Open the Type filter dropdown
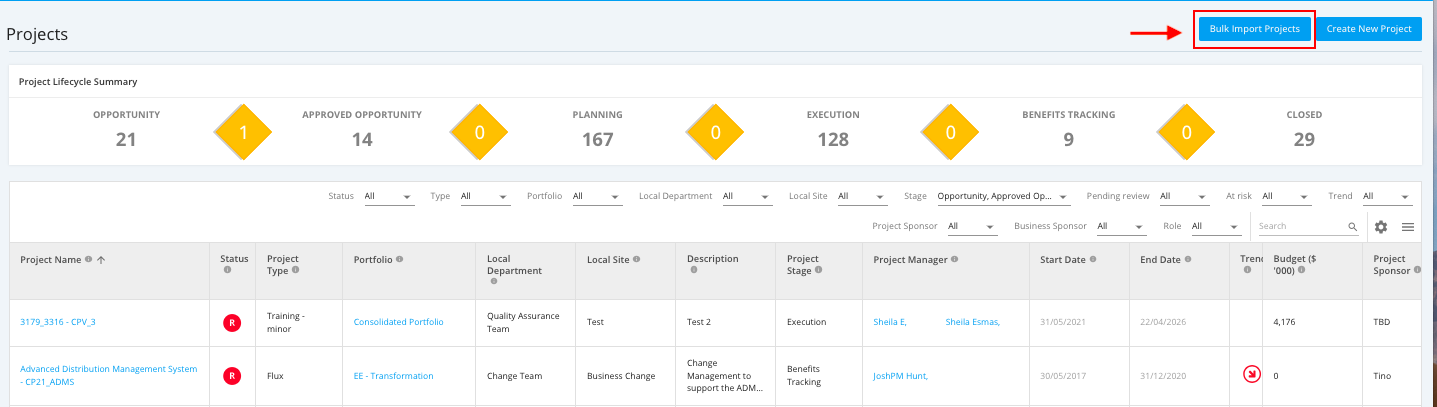The image size is (1437, 407). pyautogui.click(x=484, y=196)
